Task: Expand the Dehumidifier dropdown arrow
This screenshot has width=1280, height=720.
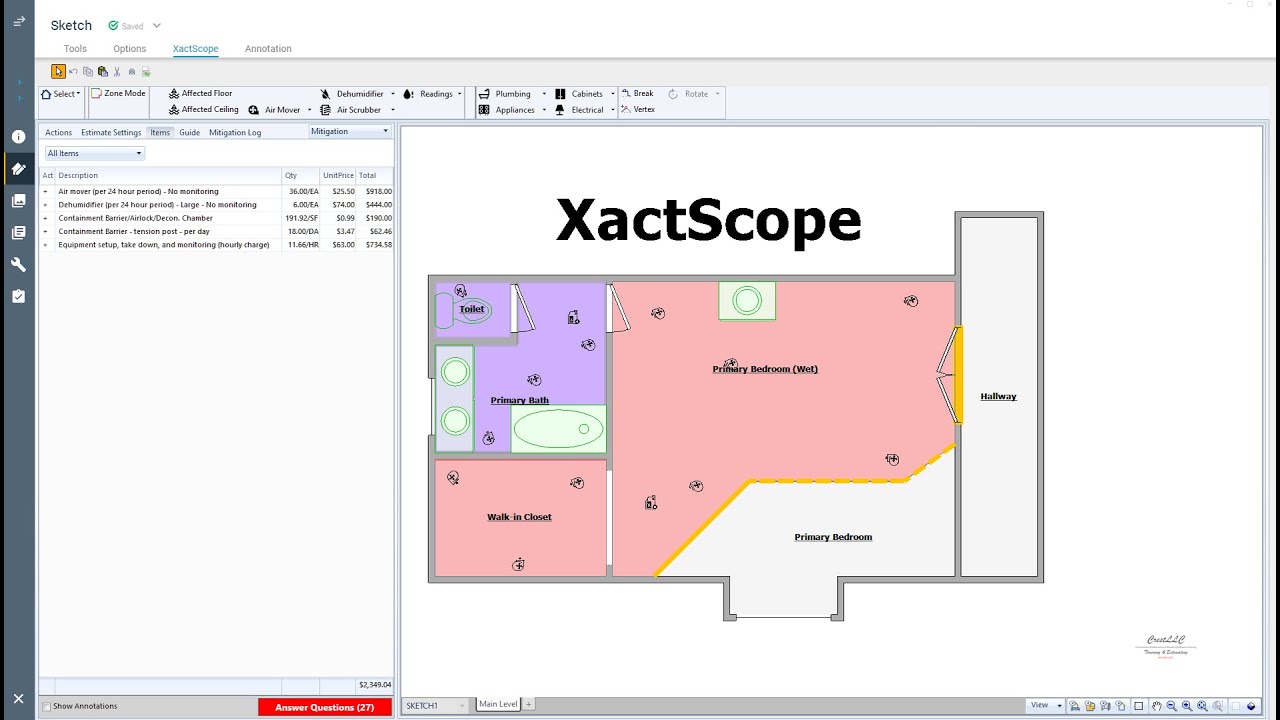Action: click(393, 94)
